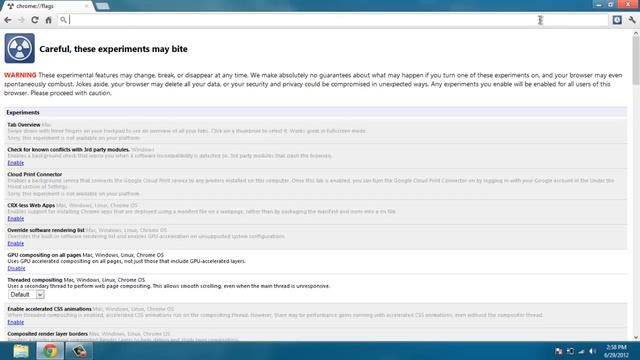Open a new tab with the tab-strip button
The image size is (640, 360).
tap(102, 6)
